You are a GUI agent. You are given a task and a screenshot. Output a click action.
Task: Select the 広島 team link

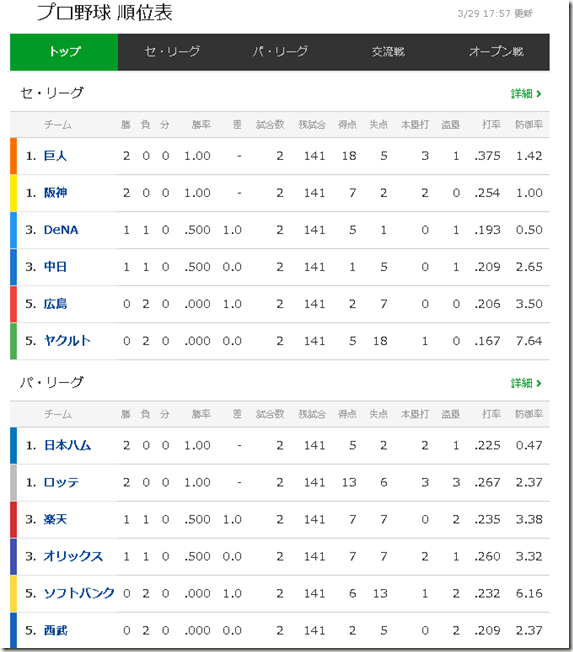click(55, 304)
